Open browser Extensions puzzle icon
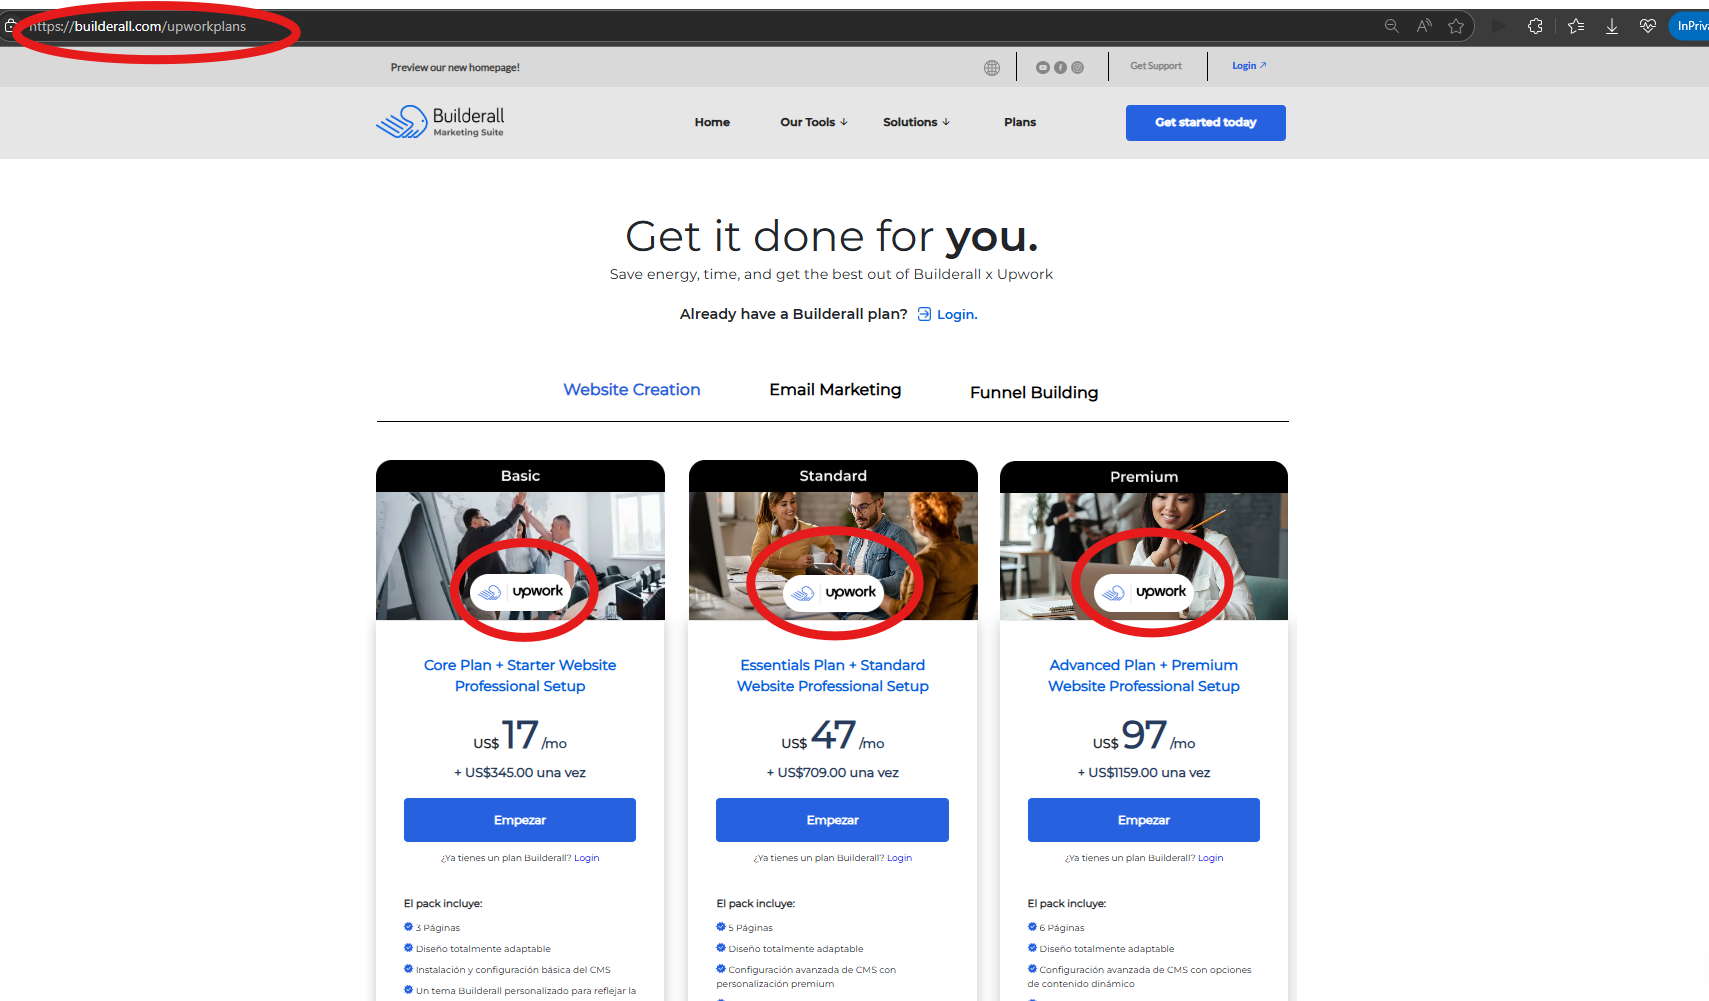This screenshot has width=1709, height=1001. pos(1535,26)
